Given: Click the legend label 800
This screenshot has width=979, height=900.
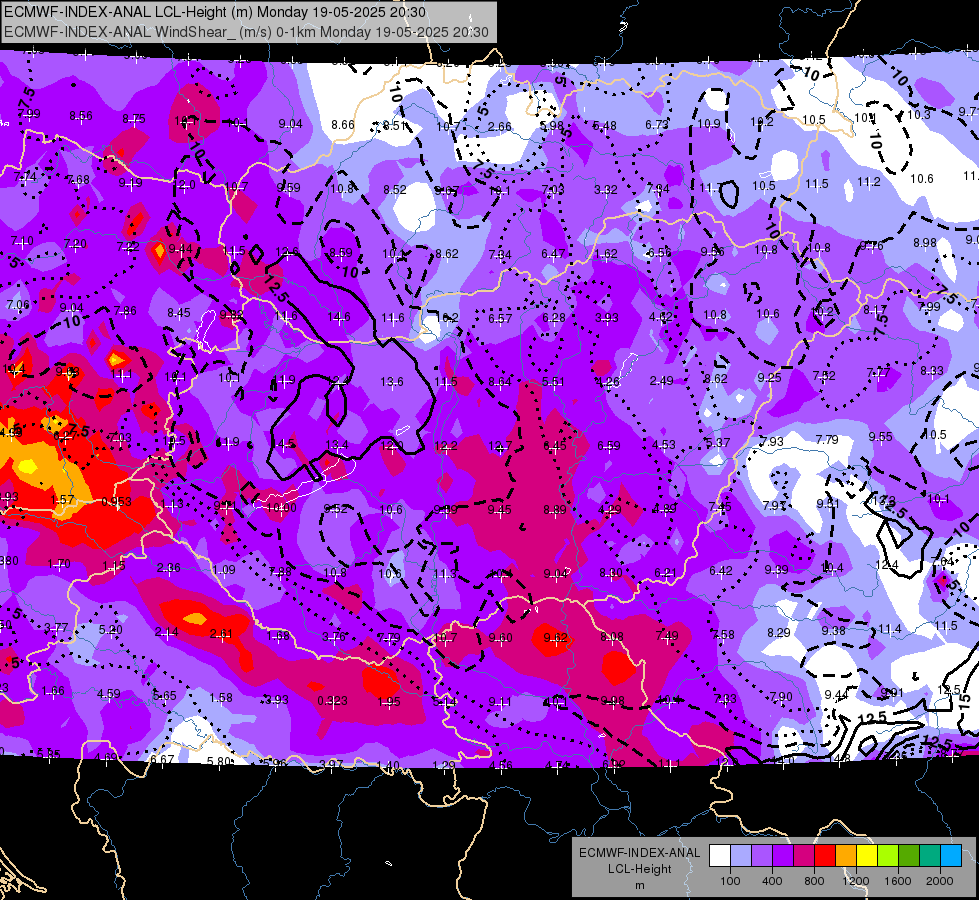Looking at the screenshot, I should [x=814, y=881].
